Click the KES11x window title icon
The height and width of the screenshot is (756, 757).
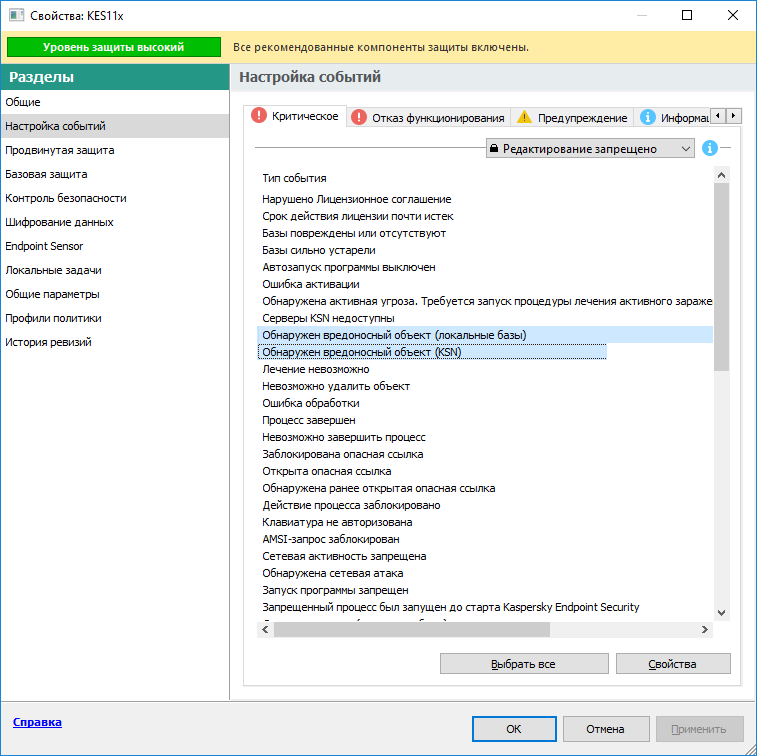point(16,15)
